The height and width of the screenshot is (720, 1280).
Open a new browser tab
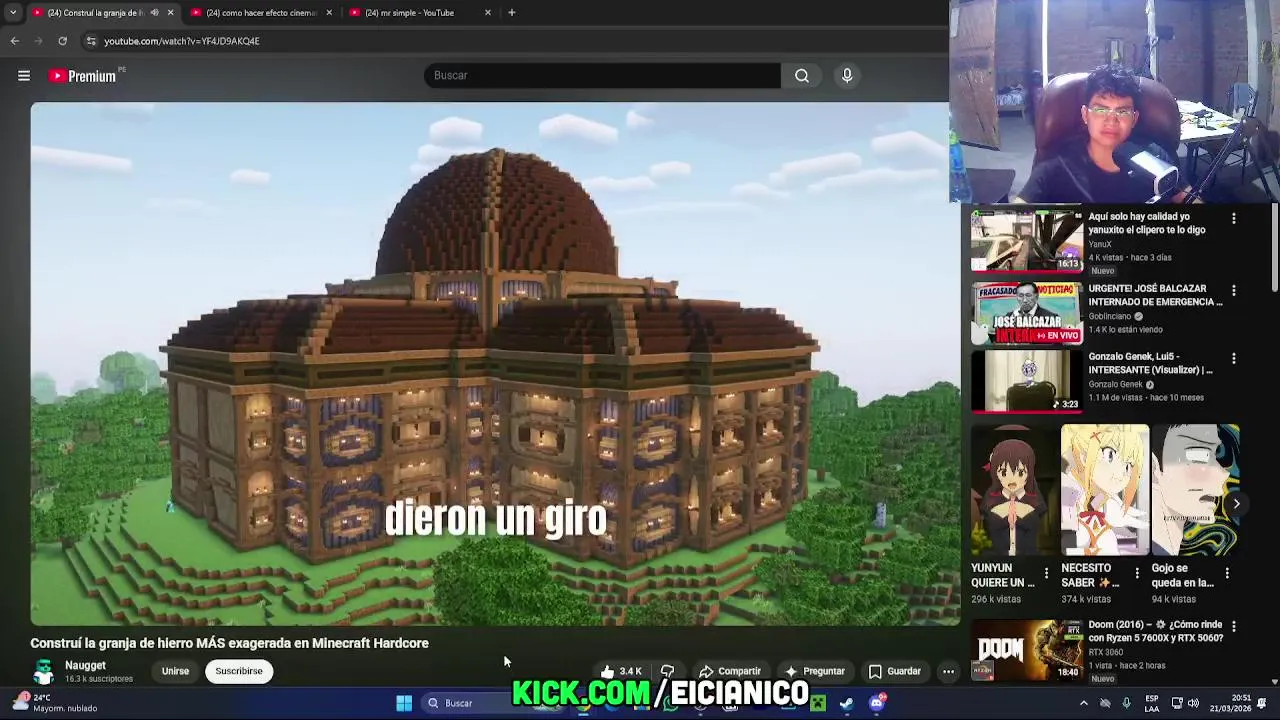[511, 13]
